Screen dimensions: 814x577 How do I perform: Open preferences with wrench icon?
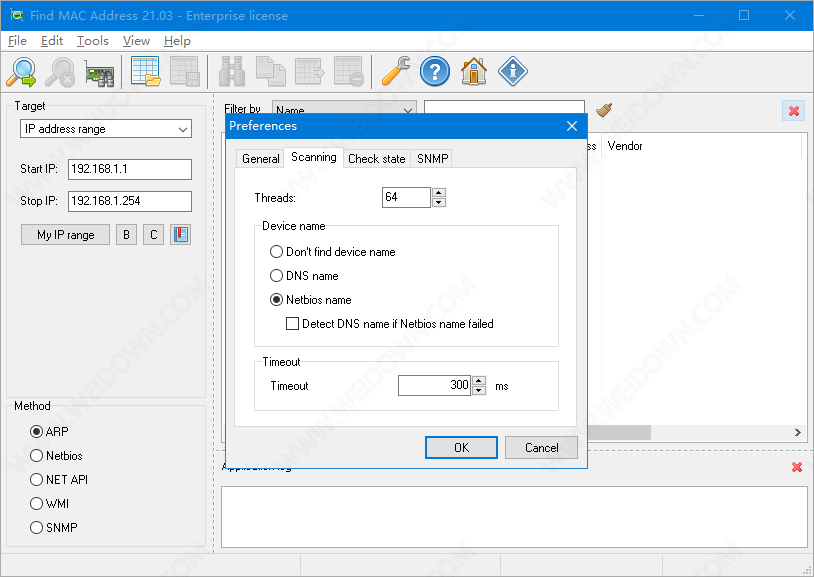click(x=396, y=72)
